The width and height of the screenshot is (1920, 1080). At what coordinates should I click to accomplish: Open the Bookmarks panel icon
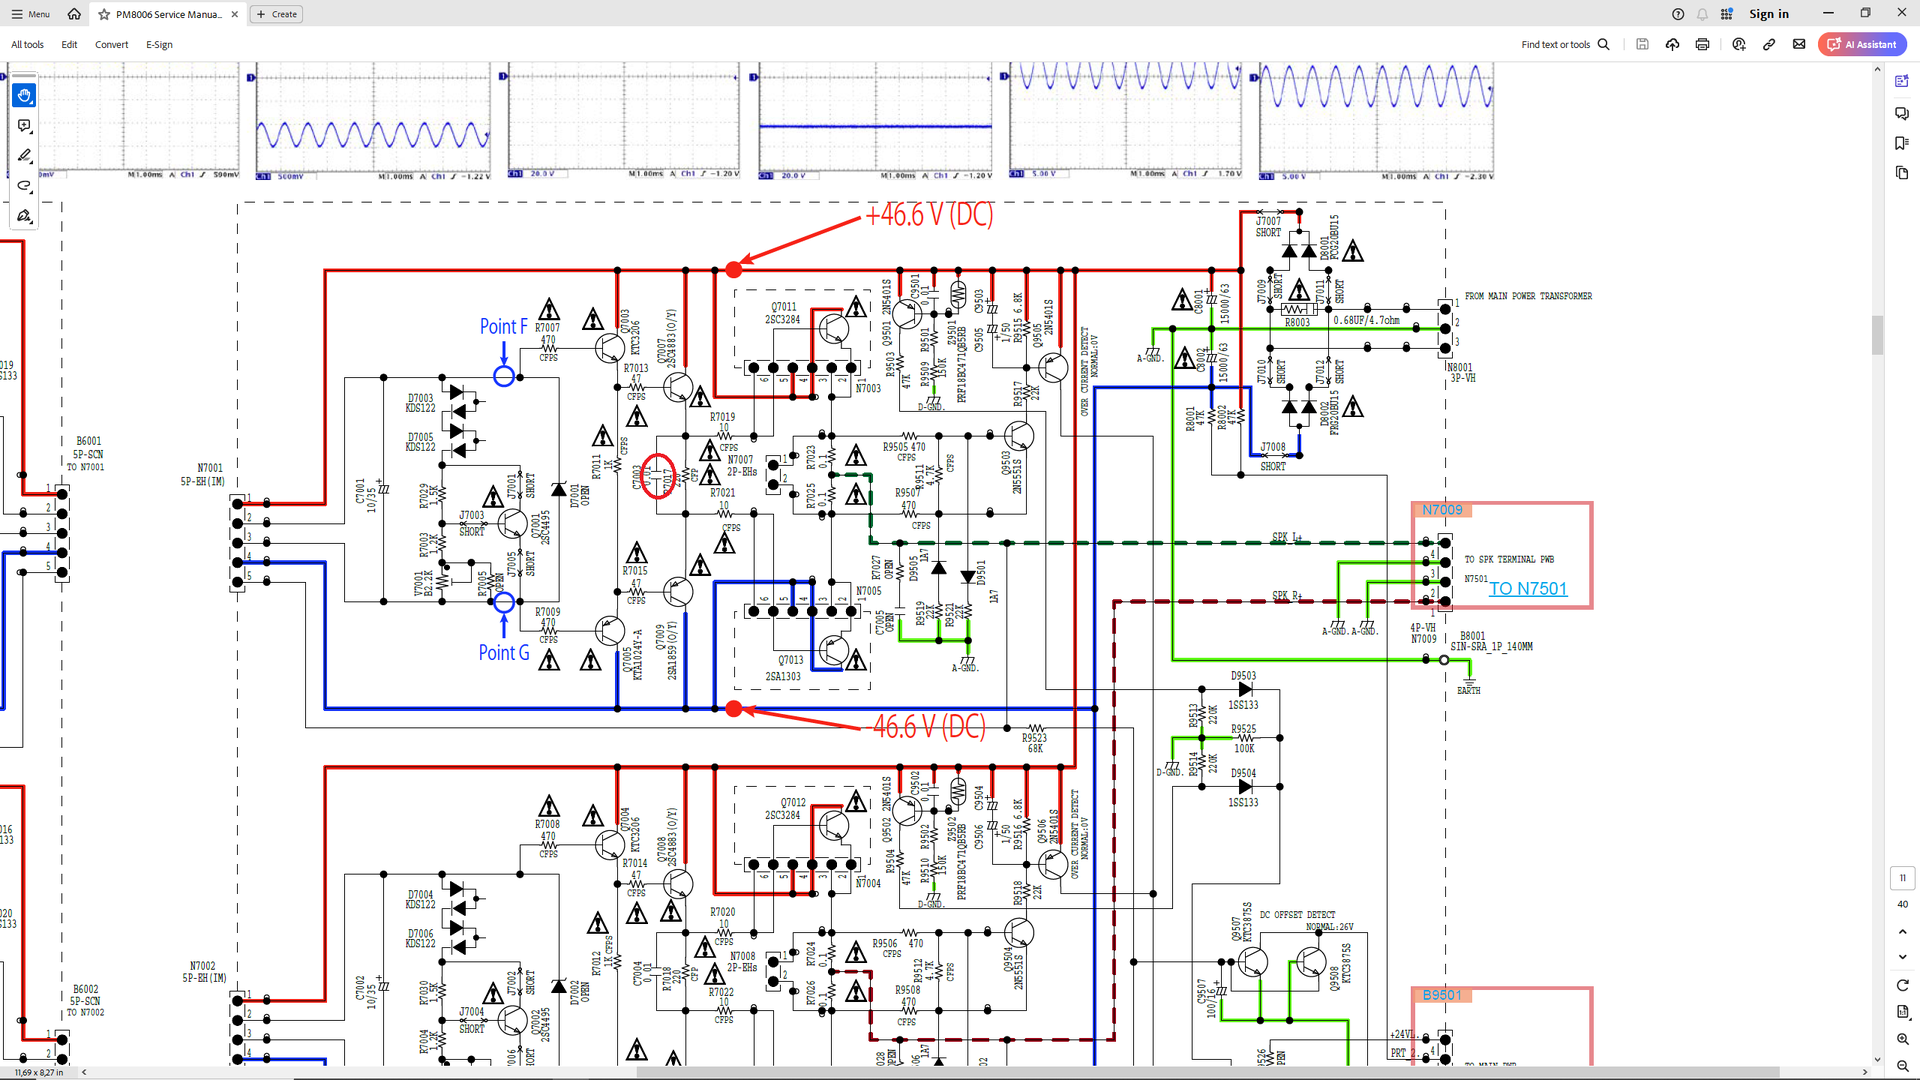coord(1902,143)
